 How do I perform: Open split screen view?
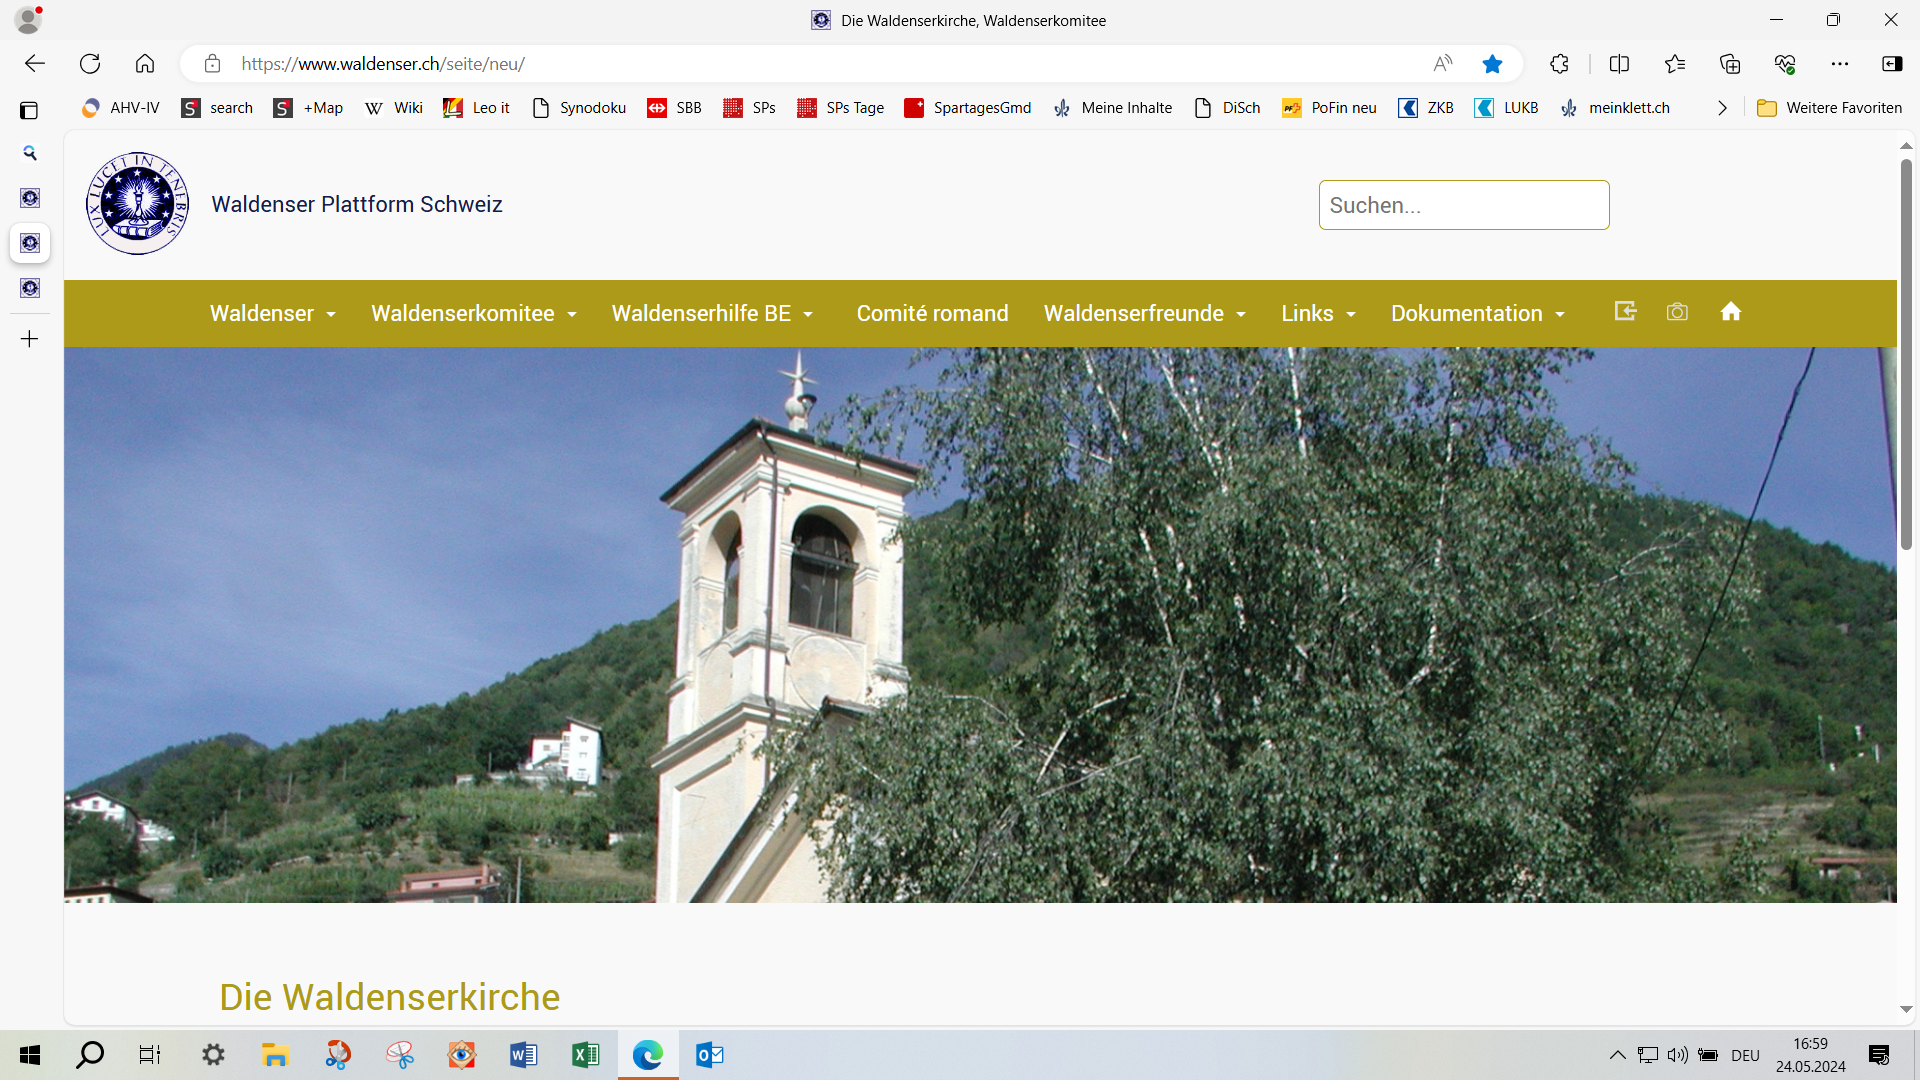[x=1619, y=64]
